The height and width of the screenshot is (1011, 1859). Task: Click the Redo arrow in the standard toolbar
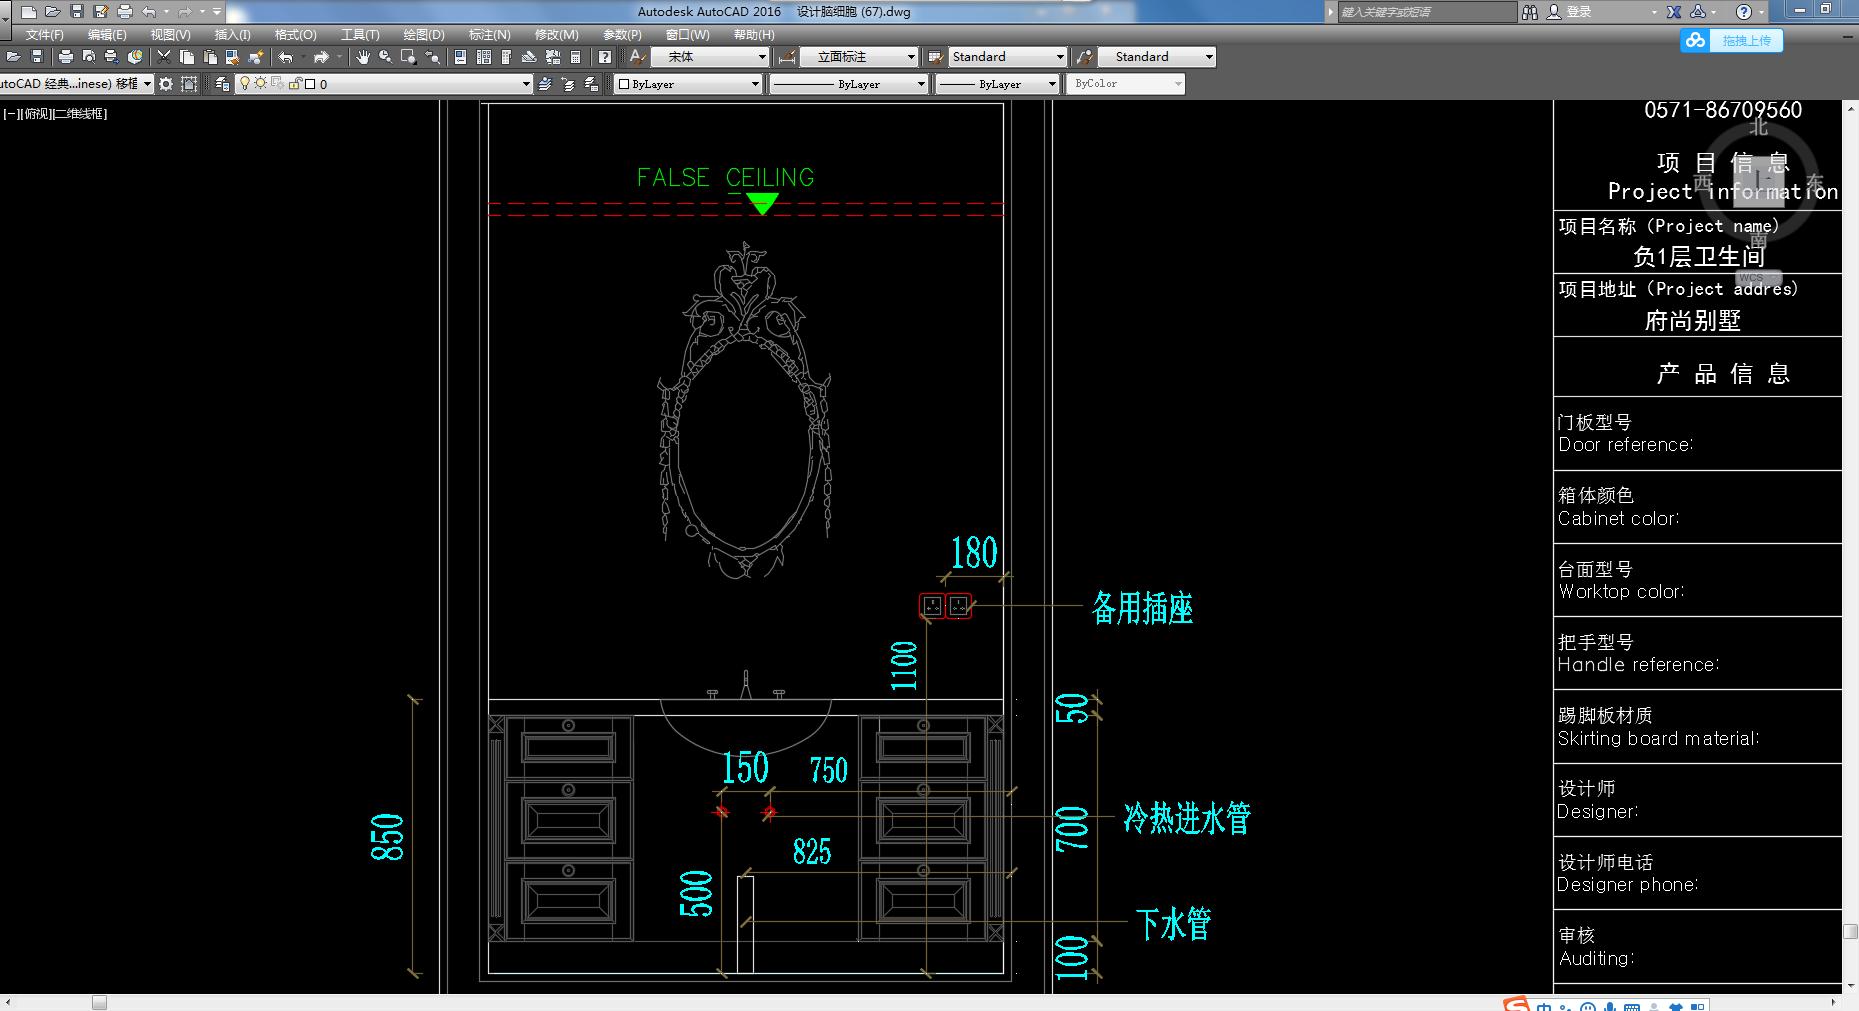click(x=321, y=57)
